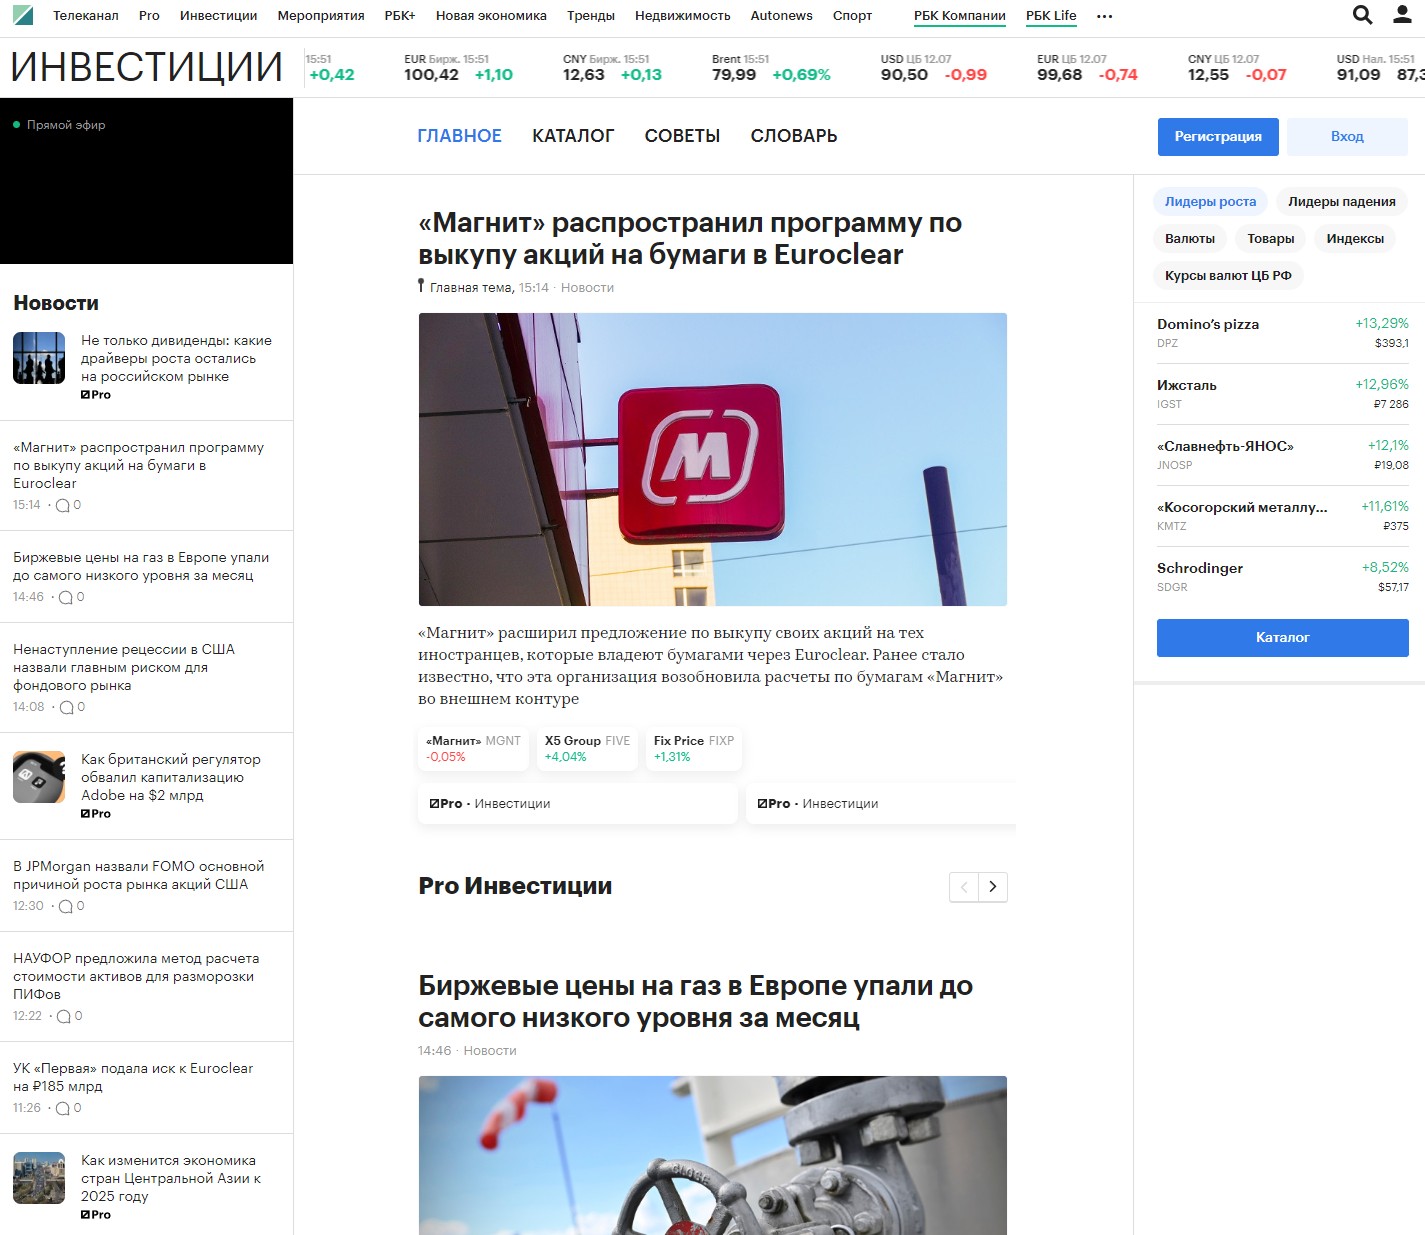Open comments on the JPMorgan FOMO news

[x=69, y=906]
